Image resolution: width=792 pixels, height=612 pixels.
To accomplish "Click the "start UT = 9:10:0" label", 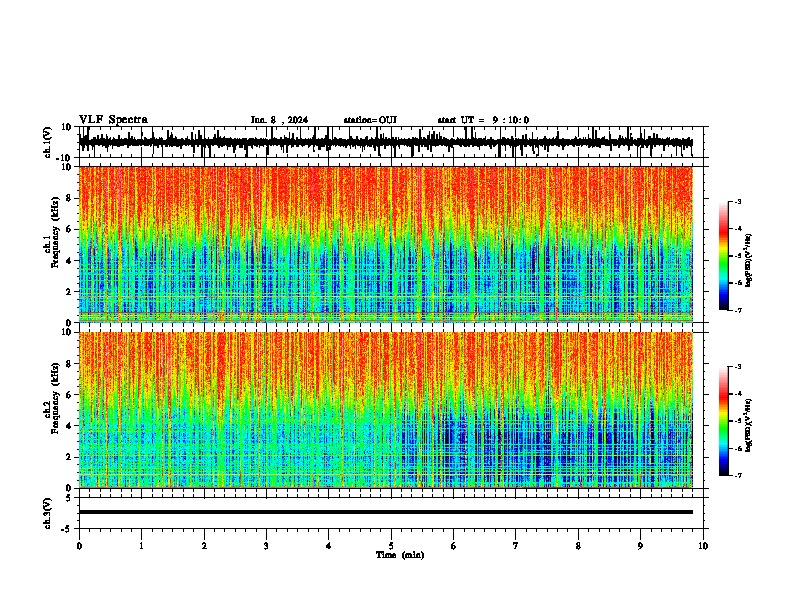I will [x=483, y=120].
